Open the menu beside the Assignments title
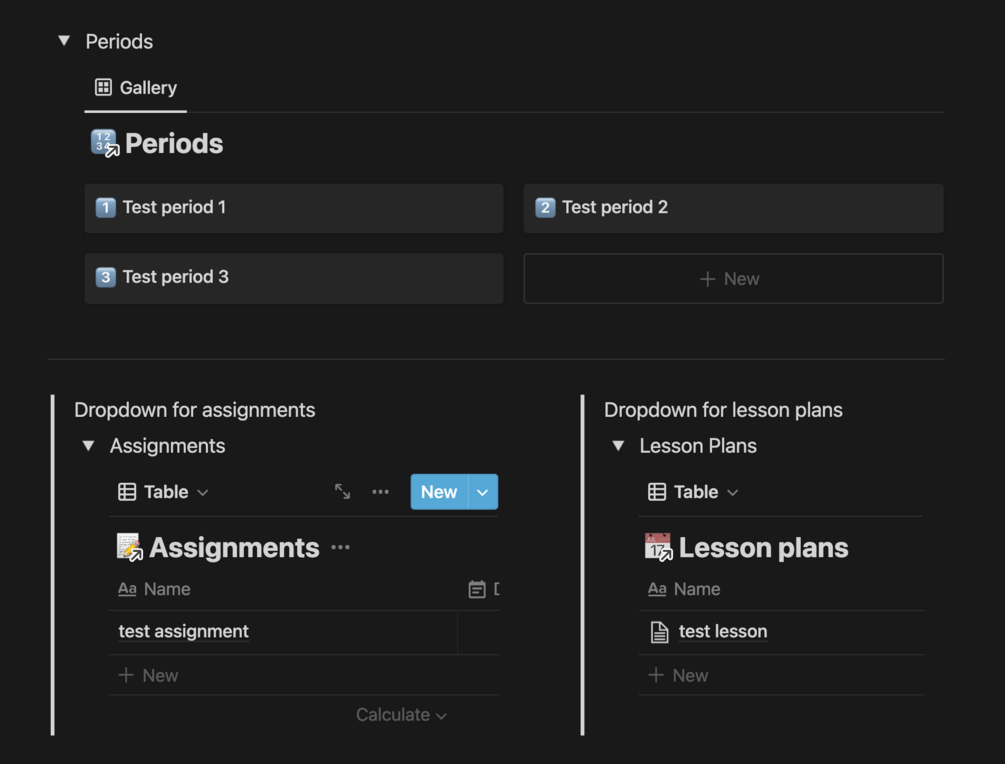 pos(340,548)
